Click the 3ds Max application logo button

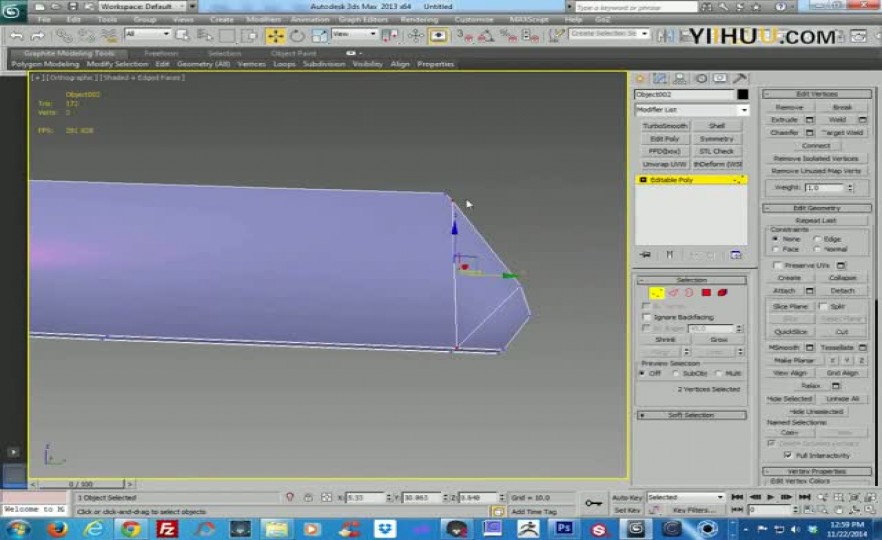pyautogui.click(x=11, y=11)
